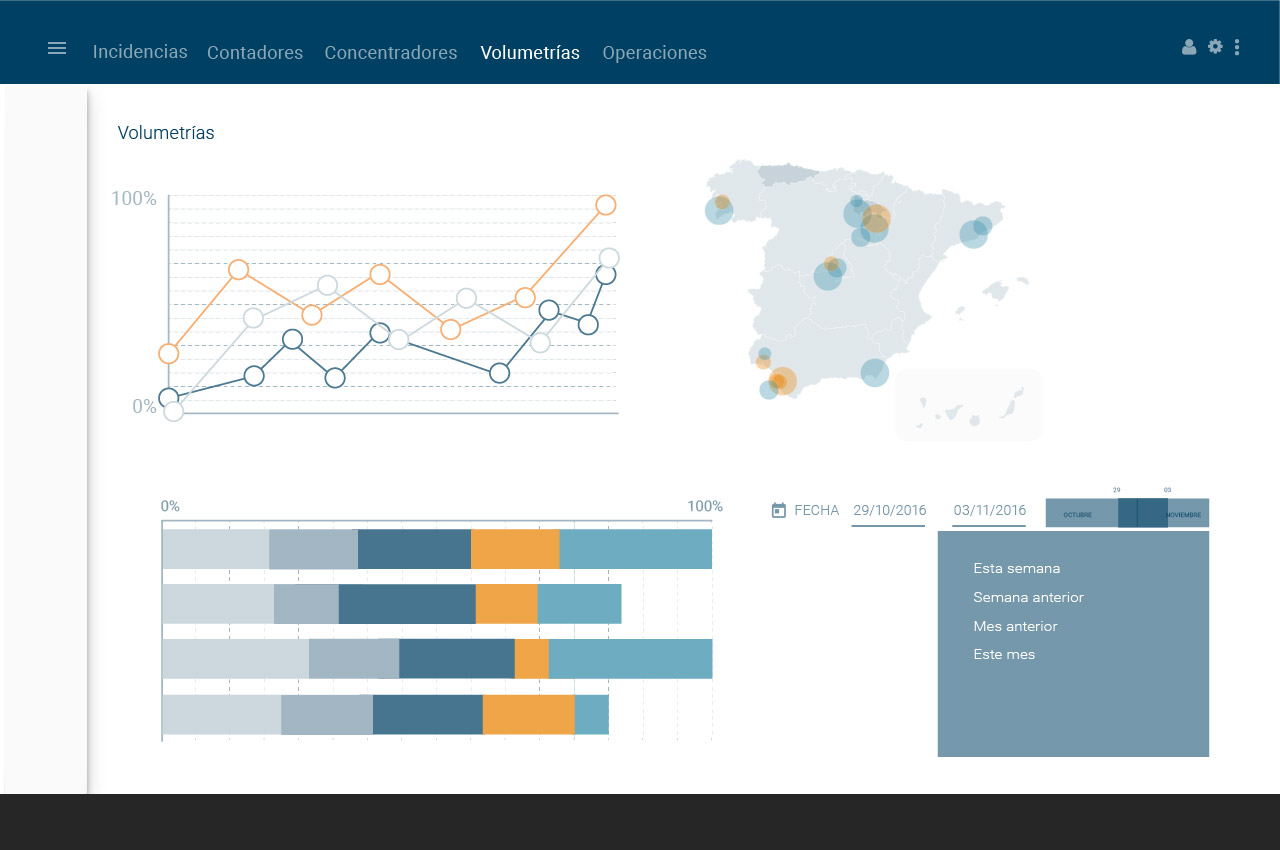The image size is (1280, 850).
Task: Click the start date field 29/10/2016
Action: [889, 510]
